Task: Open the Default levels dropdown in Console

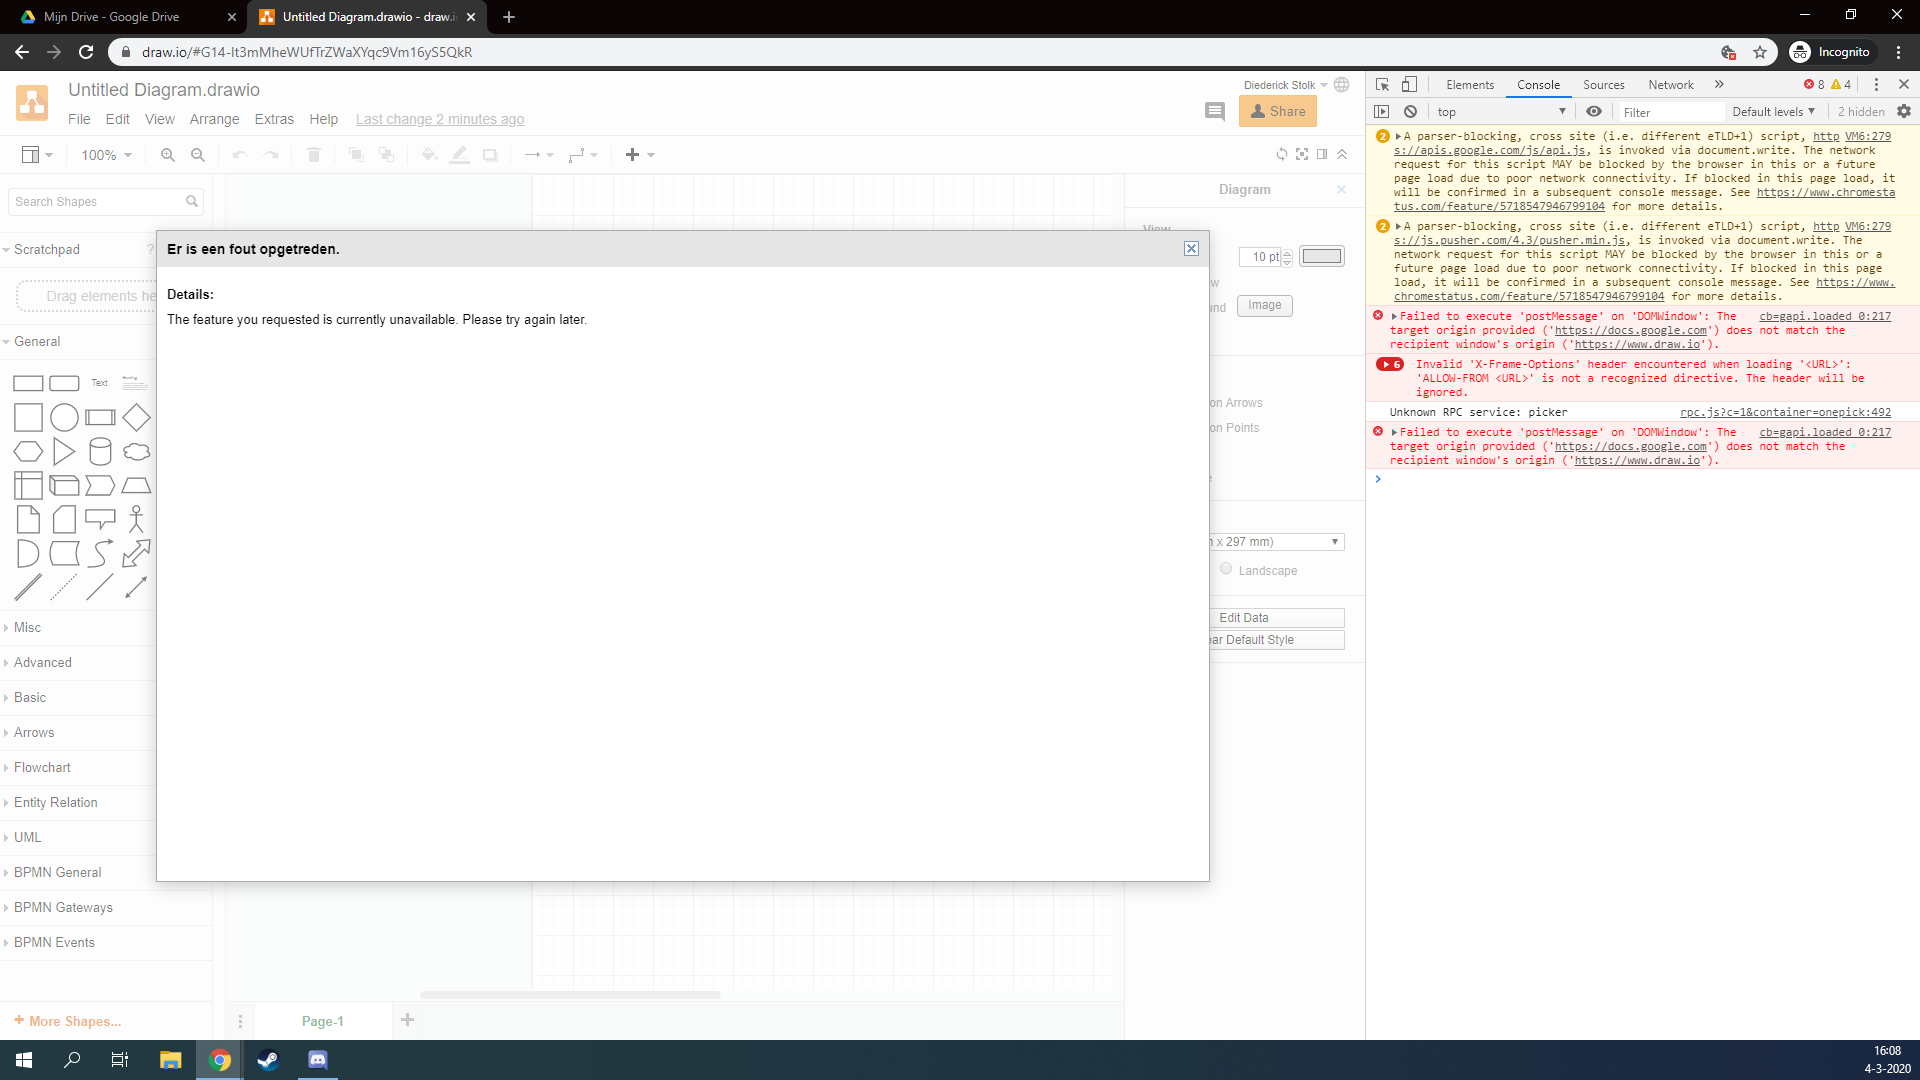Action: click(x=1774, y=111)
